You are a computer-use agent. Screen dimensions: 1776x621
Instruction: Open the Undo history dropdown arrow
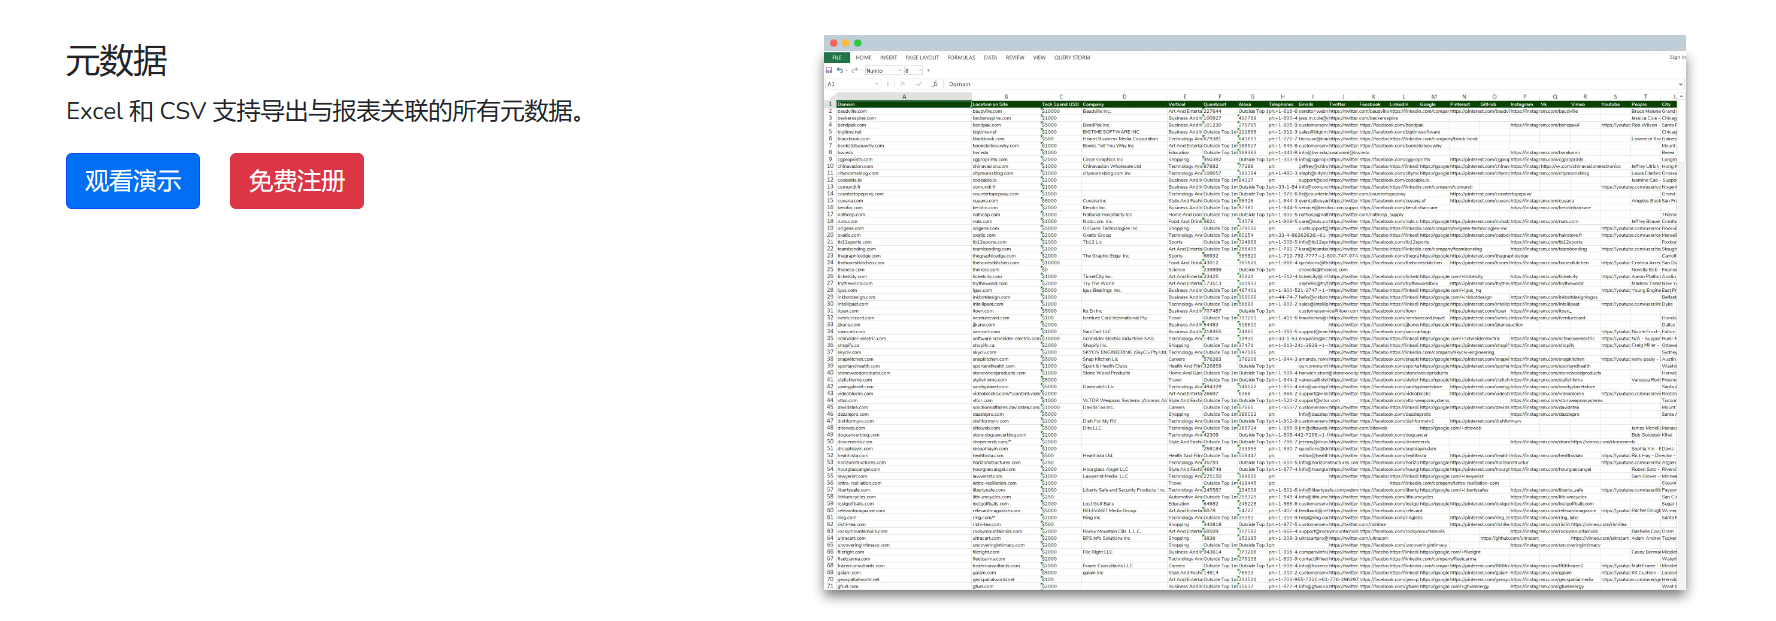pos(846,71)
